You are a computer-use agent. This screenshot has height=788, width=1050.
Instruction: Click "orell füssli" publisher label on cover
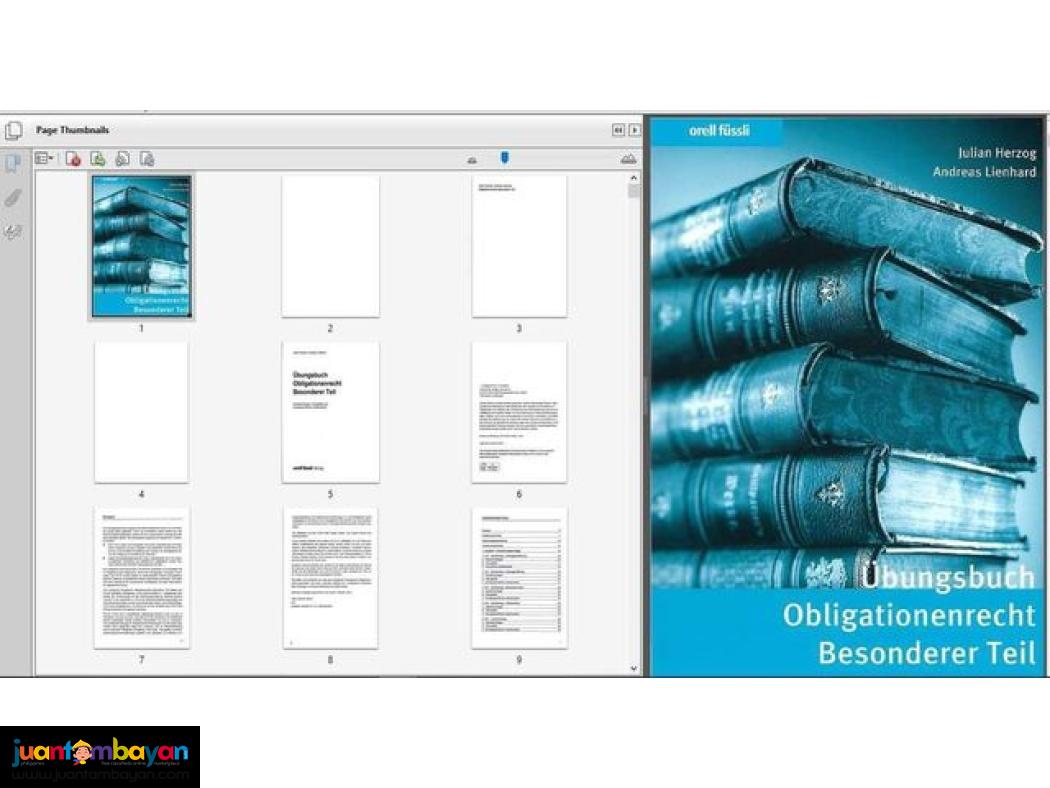pyautogui.click(x=719, y=131)
